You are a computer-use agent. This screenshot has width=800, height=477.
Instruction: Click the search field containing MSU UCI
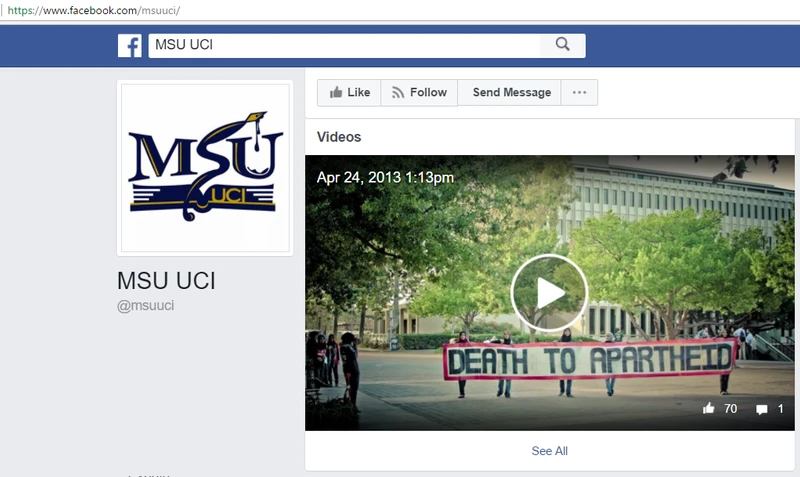(x=344, y=45)
